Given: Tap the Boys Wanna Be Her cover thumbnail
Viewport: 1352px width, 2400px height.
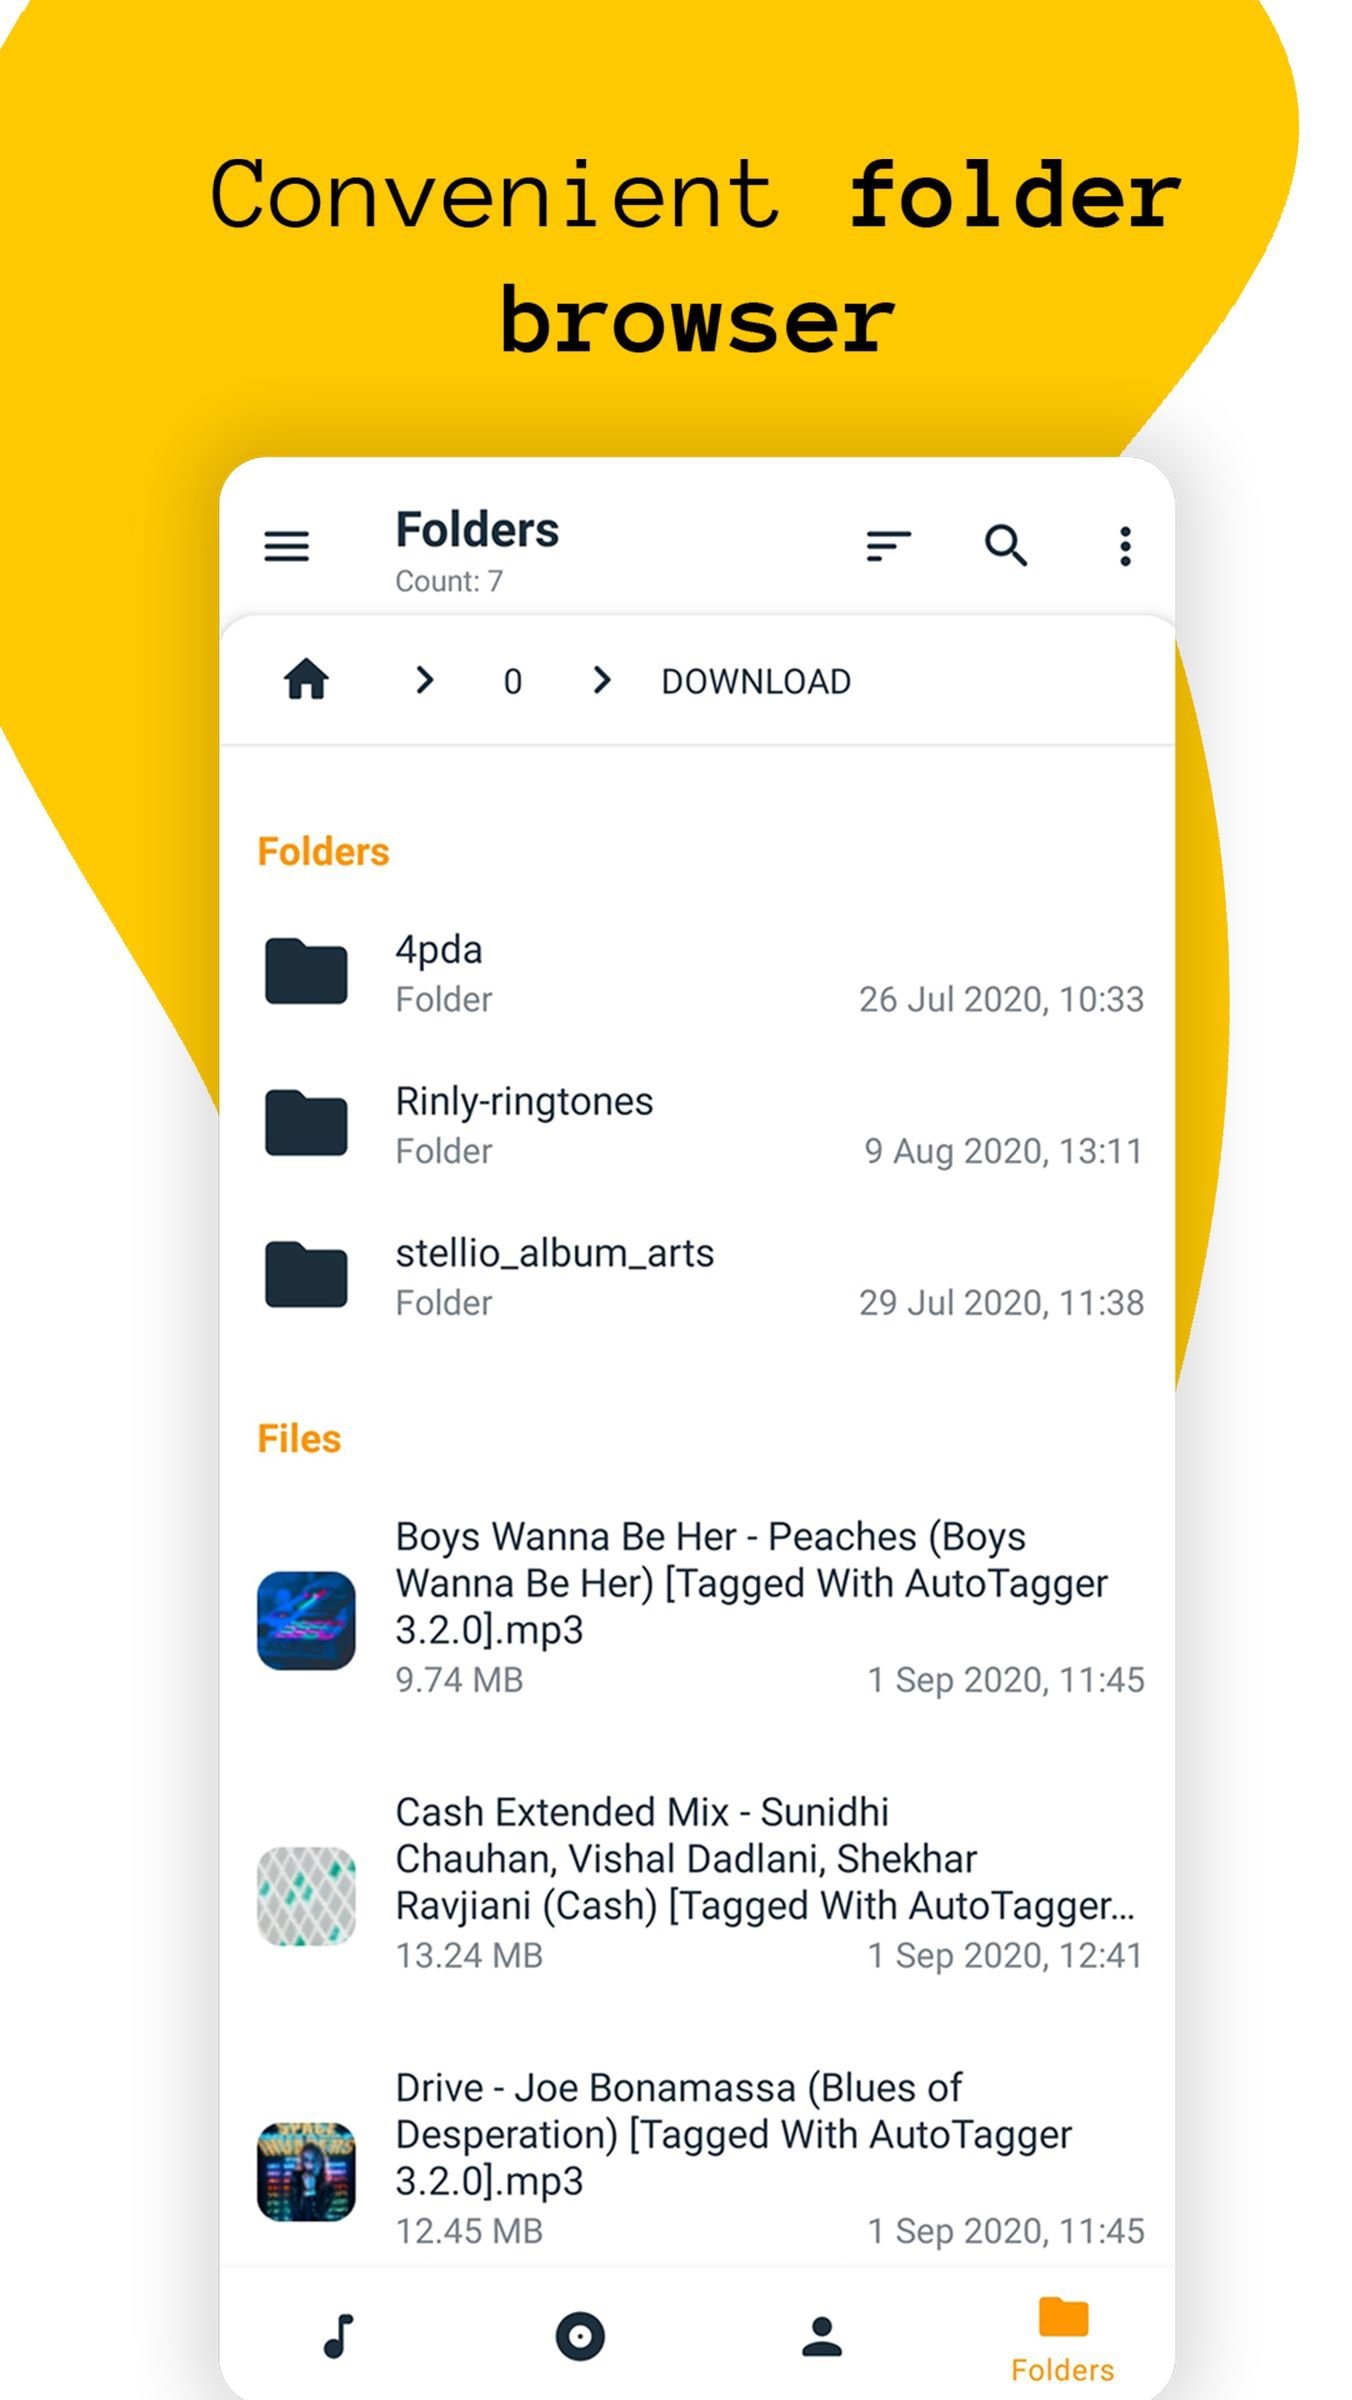Looking at the screenshot, I should click(306, 1620).
